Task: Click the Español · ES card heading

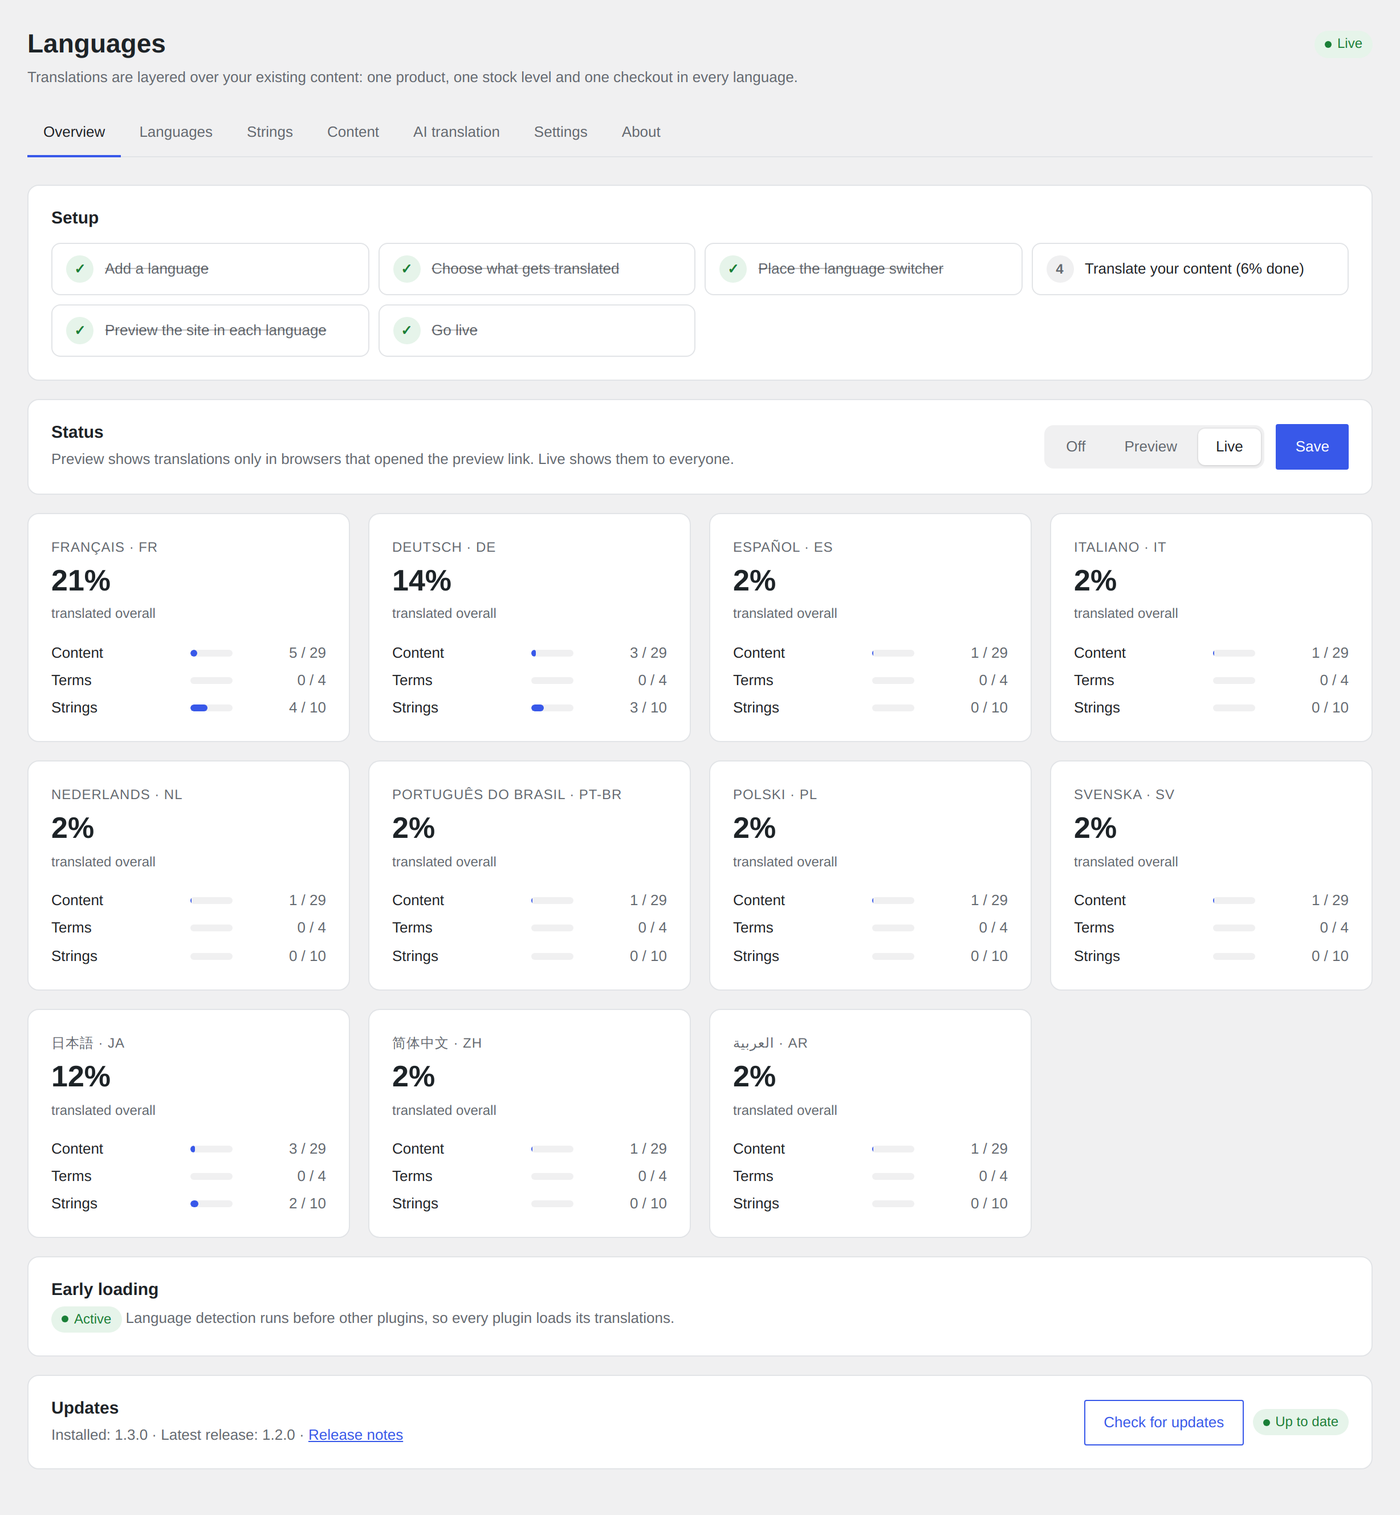Action: [783, 547]
